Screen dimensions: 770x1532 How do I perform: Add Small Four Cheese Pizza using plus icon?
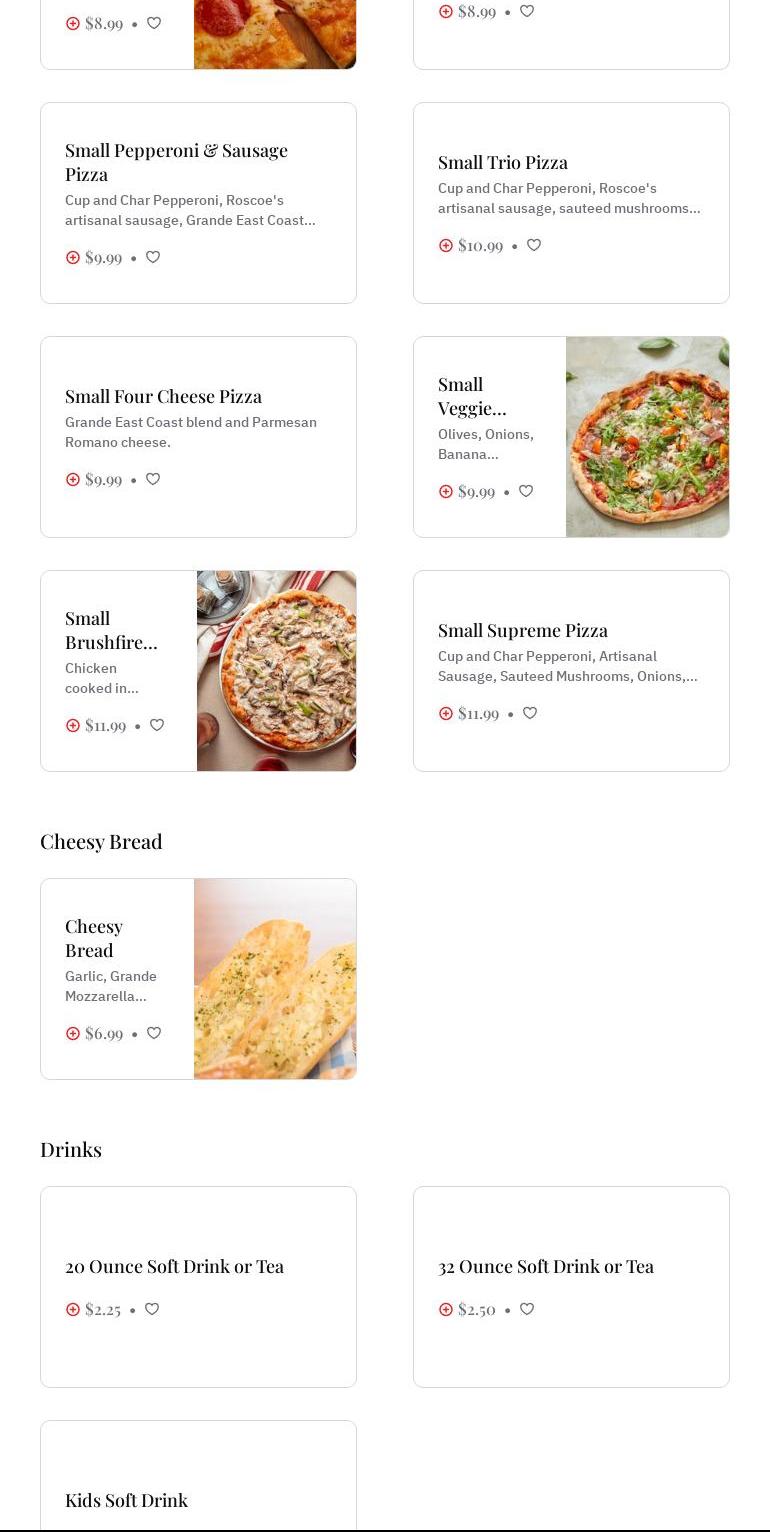tap(73, 480)
